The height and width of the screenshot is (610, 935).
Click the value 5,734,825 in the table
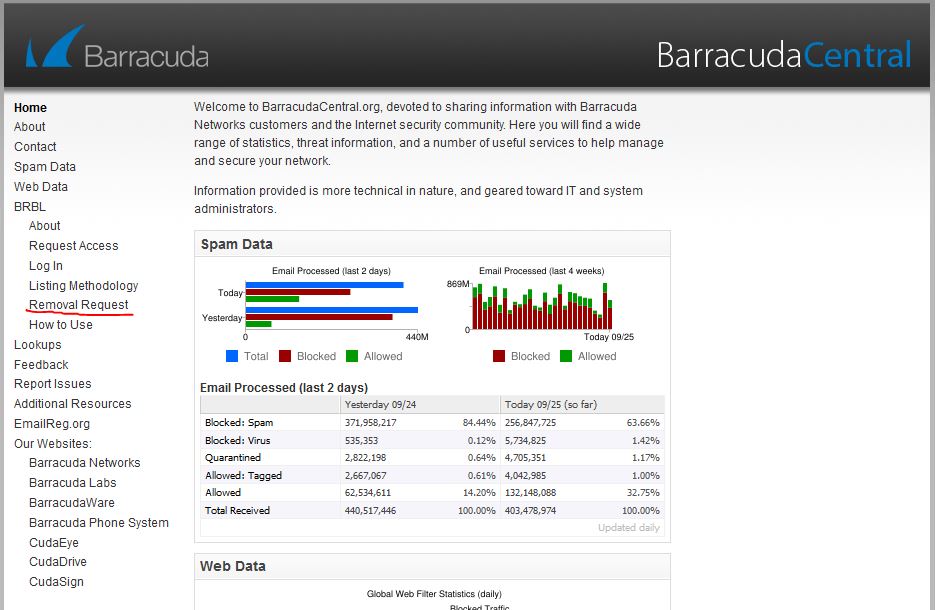click(x=525, y=441)
